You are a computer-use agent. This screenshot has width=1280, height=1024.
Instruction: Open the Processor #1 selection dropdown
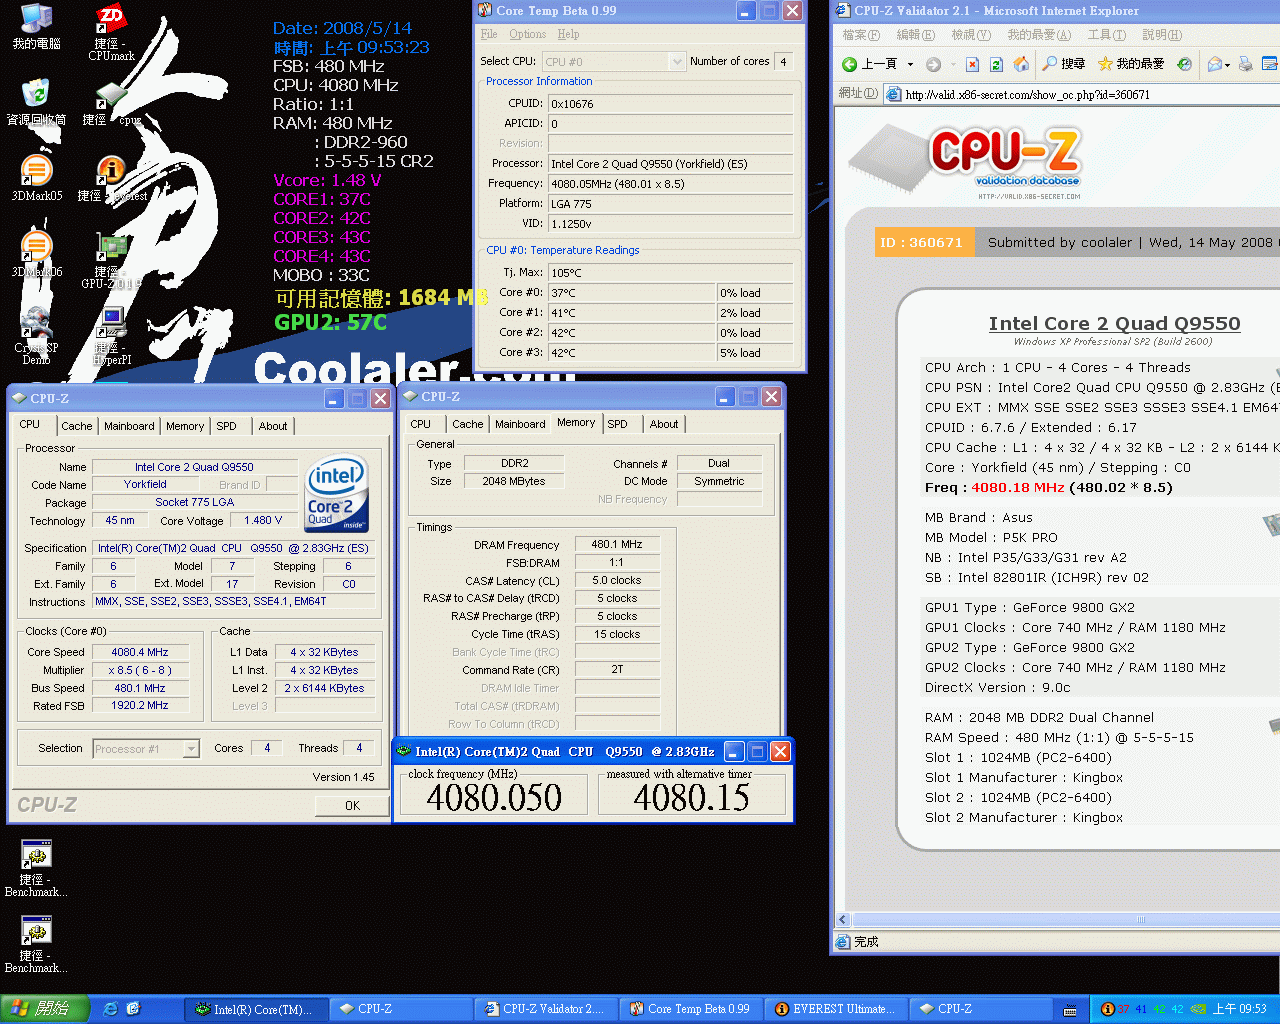[191, 748]
